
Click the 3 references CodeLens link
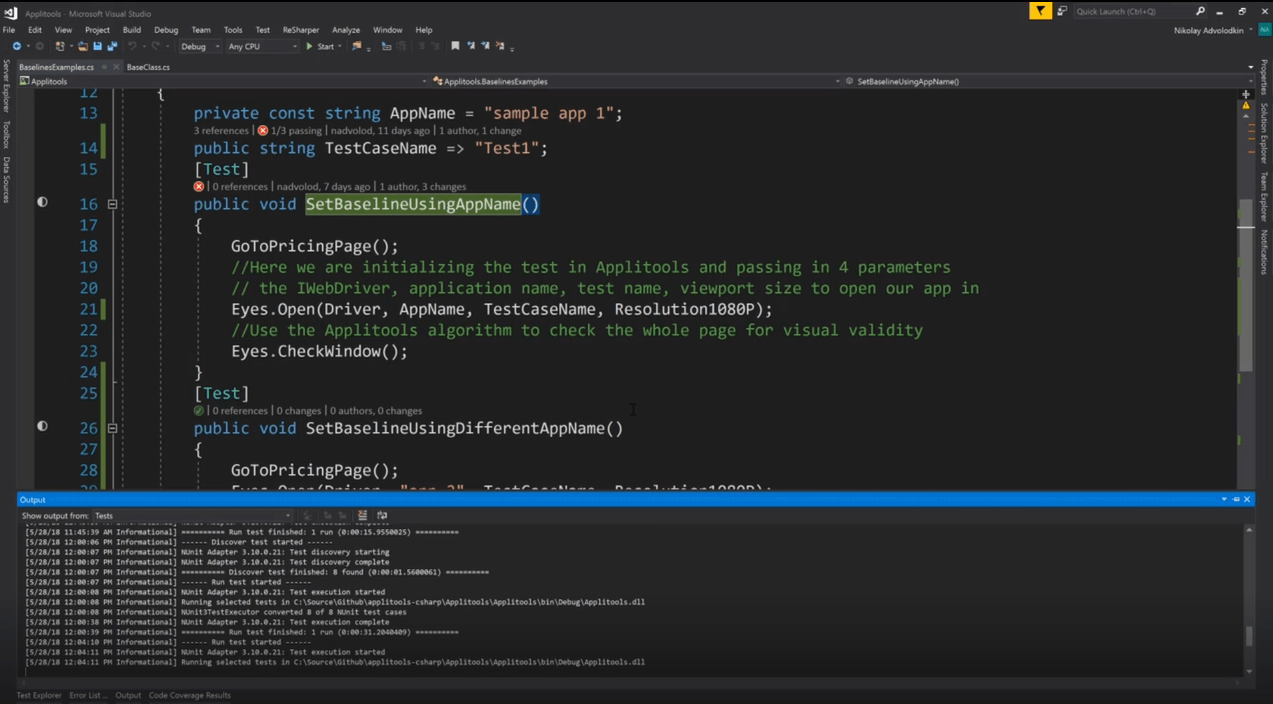click(221, 131)
